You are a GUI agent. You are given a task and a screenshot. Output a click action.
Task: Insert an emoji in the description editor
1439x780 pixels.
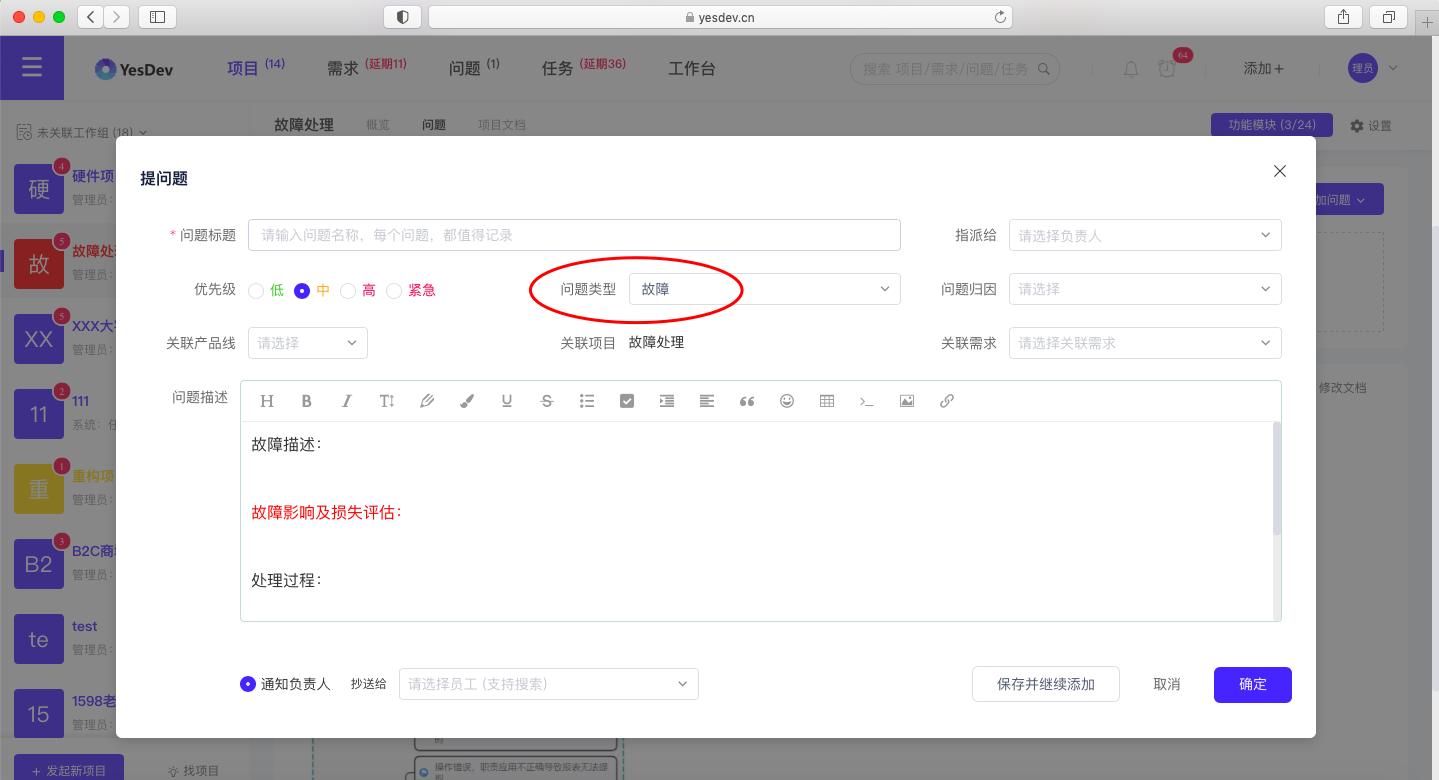(x=787, y=400)
